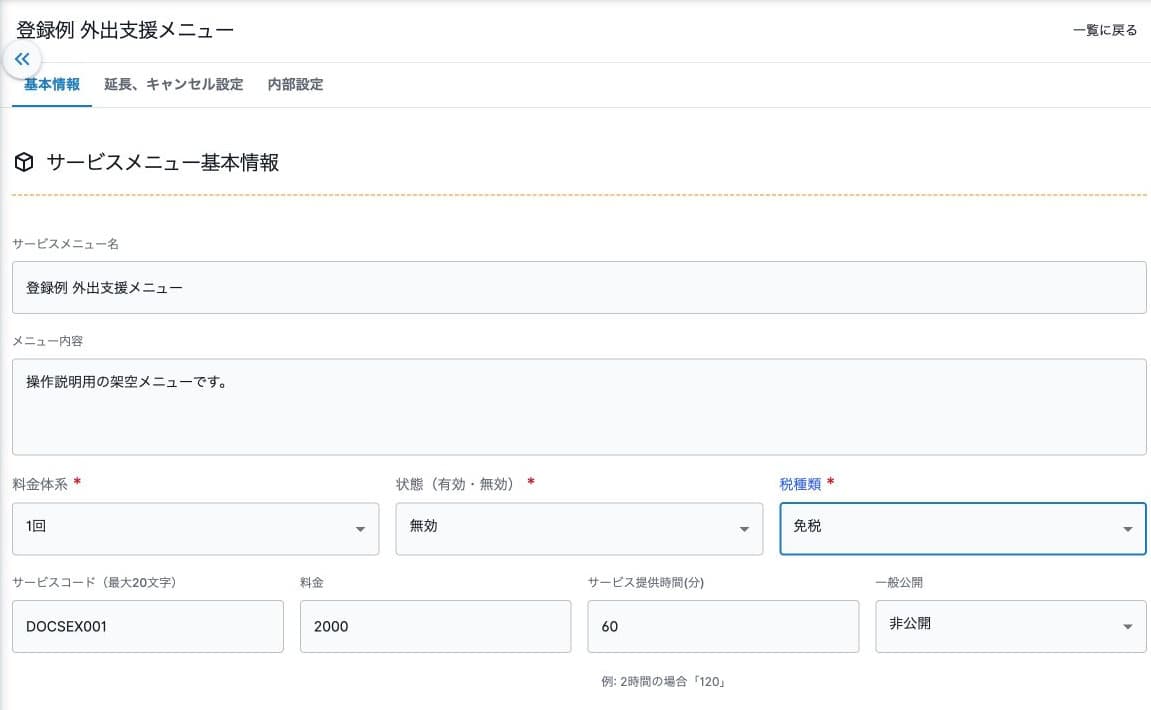Click the 税種類 dropdown arrow
Viewport: 1151px width, 710px height.
point(1128,529)
